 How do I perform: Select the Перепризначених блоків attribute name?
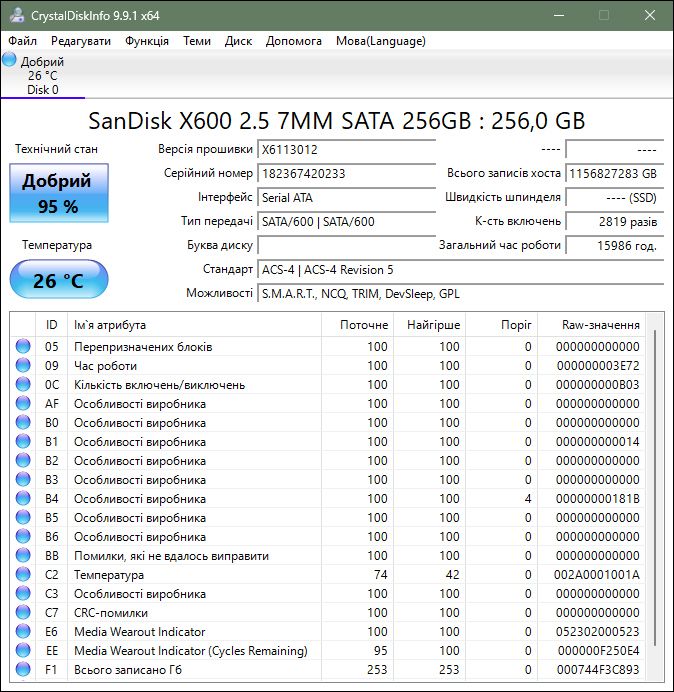(143, 347)
